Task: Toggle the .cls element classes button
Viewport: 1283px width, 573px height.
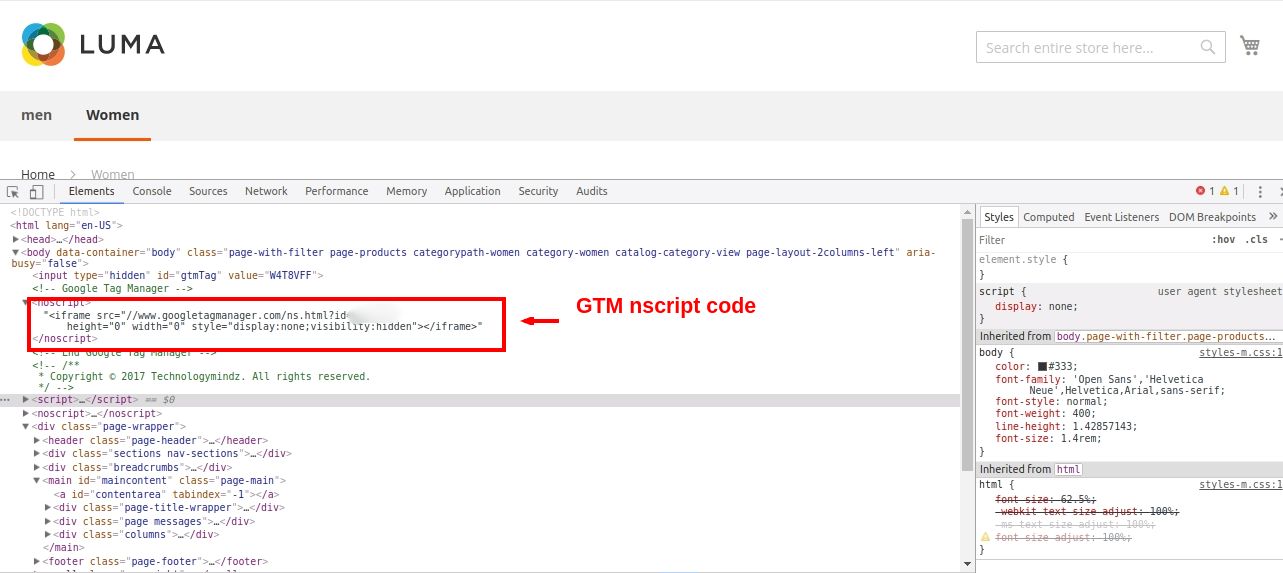Action: [x=1255, y=240]
